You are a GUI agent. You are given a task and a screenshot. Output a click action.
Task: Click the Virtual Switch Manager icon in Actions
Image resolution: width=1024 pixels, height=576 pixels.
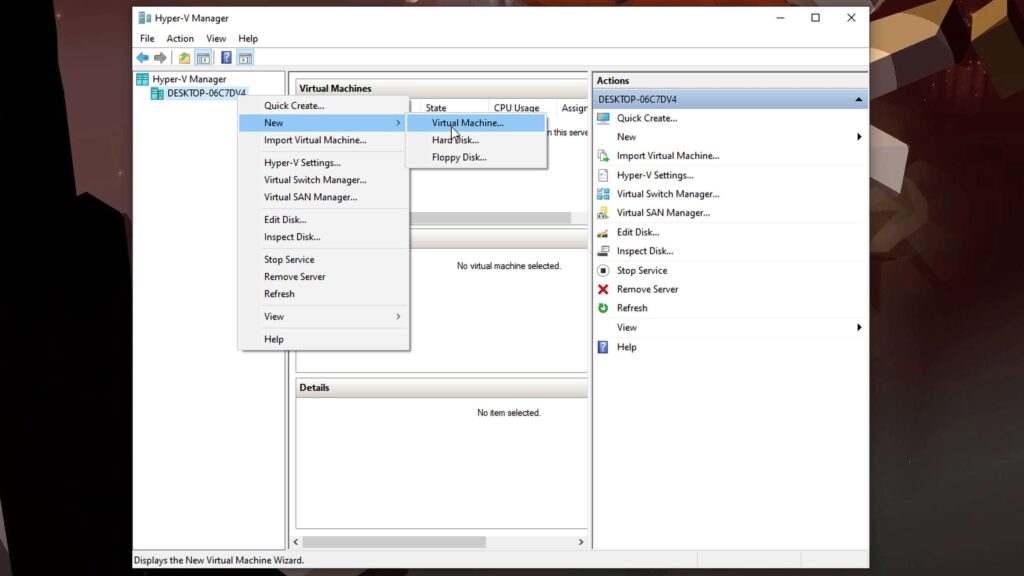pos(603,194)
